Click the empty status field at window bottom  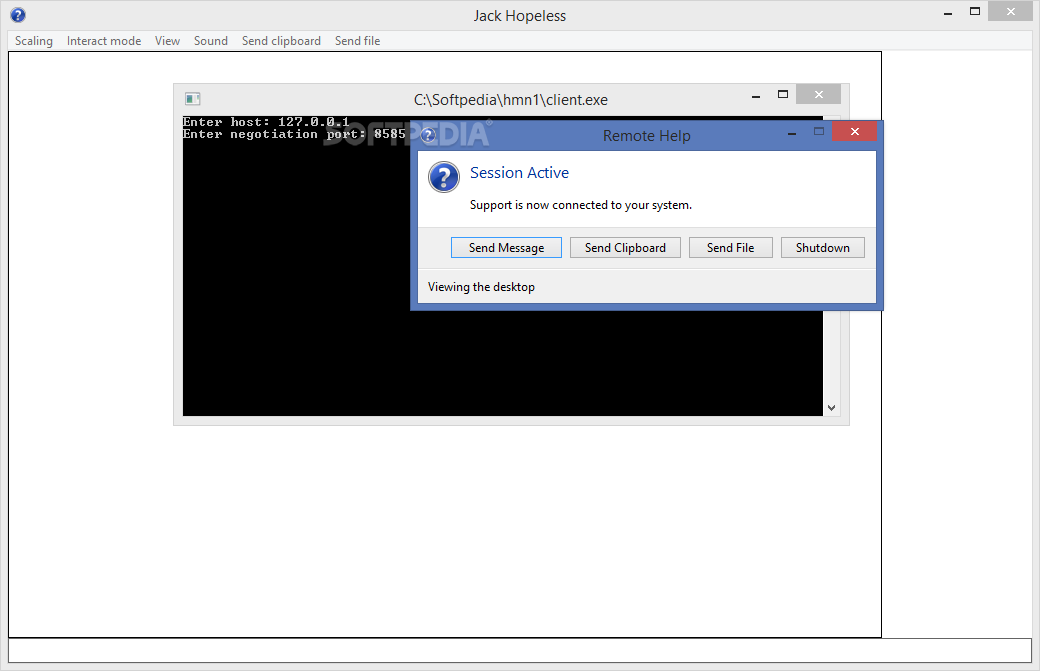[519, 650]
